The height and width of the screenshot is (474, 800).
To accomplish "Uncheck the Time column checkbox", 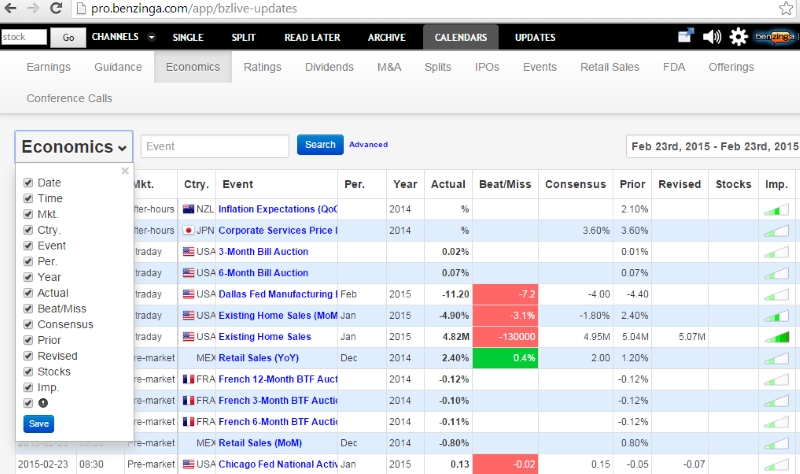I will [28, 198].
